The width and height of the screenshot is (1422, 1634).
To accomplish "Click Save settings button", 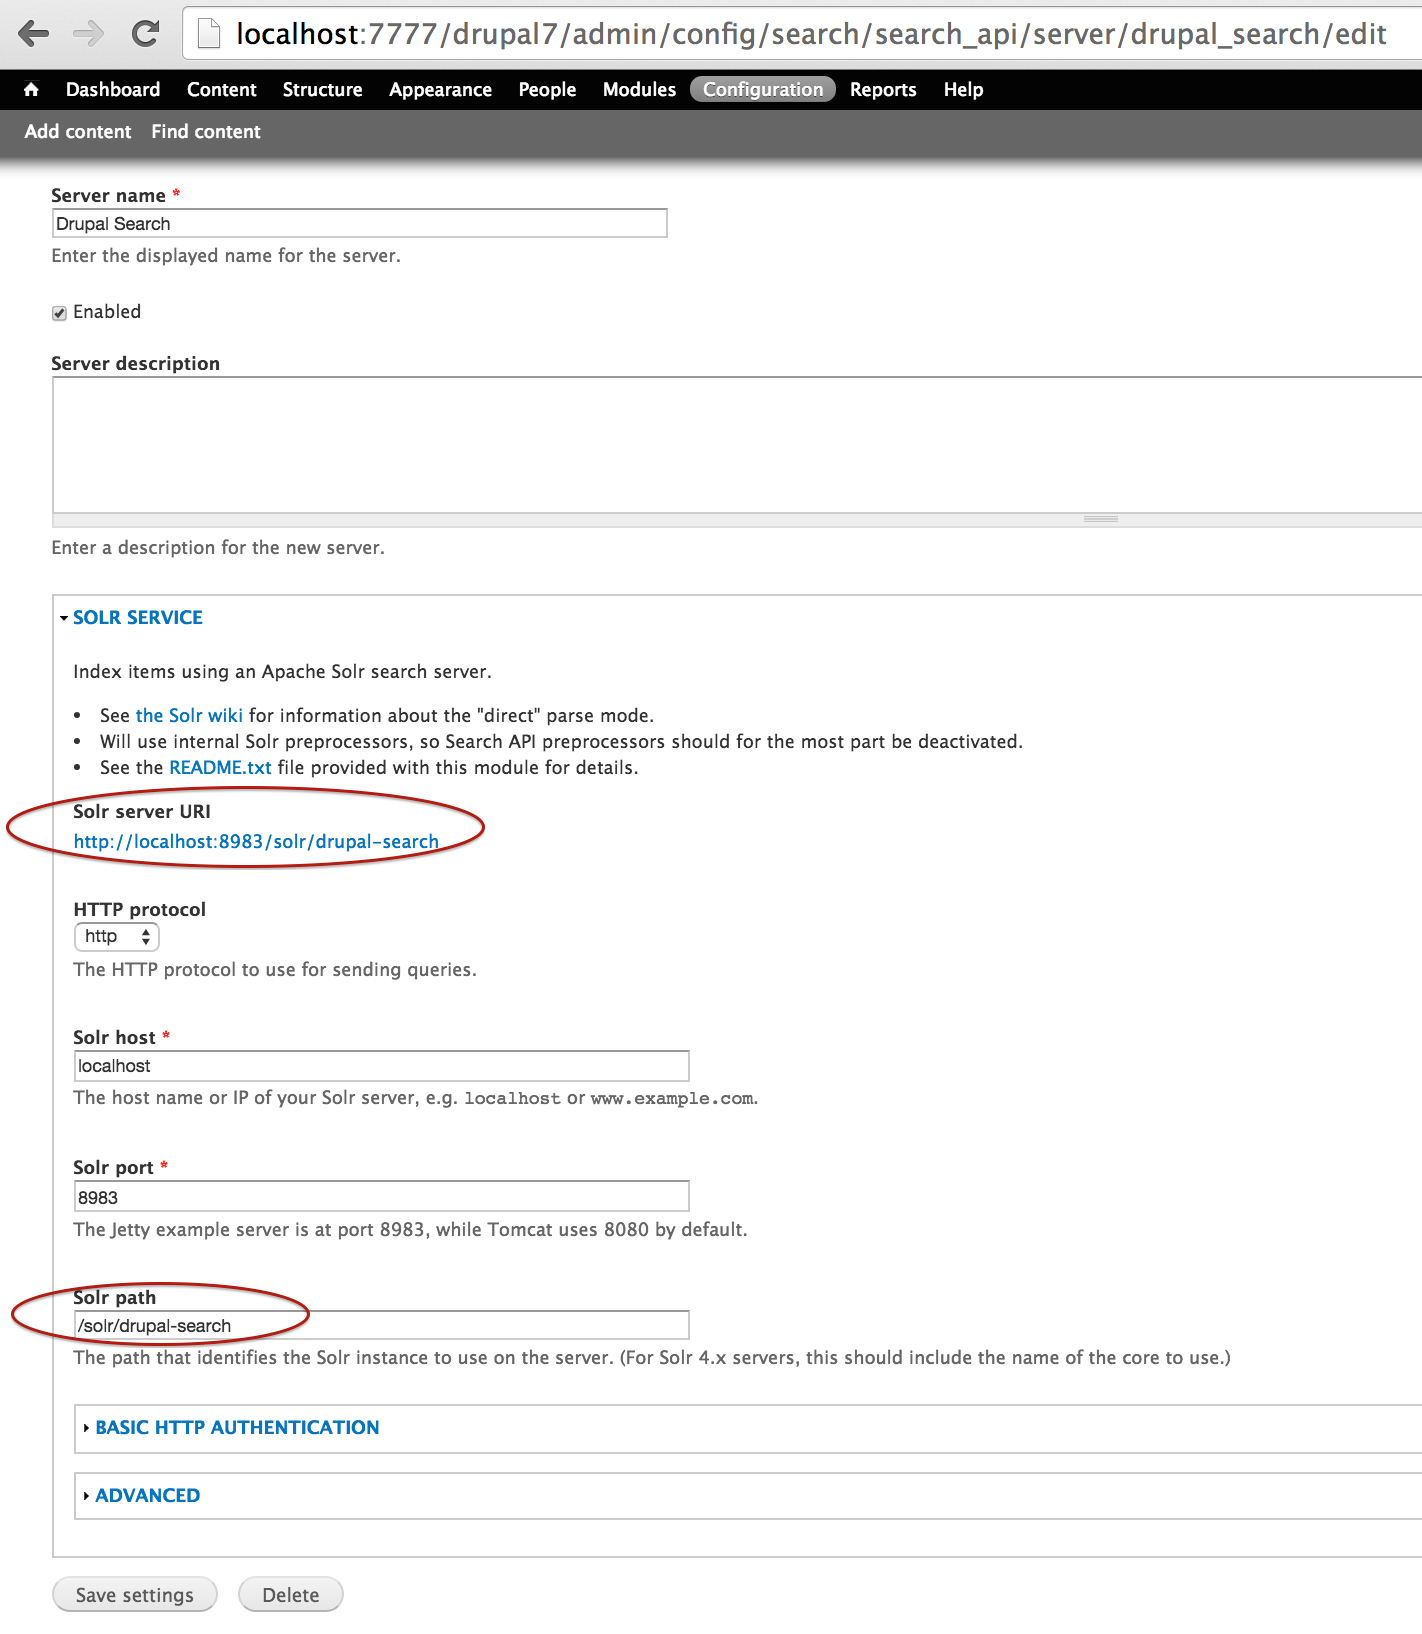I will pos(134,1595).
